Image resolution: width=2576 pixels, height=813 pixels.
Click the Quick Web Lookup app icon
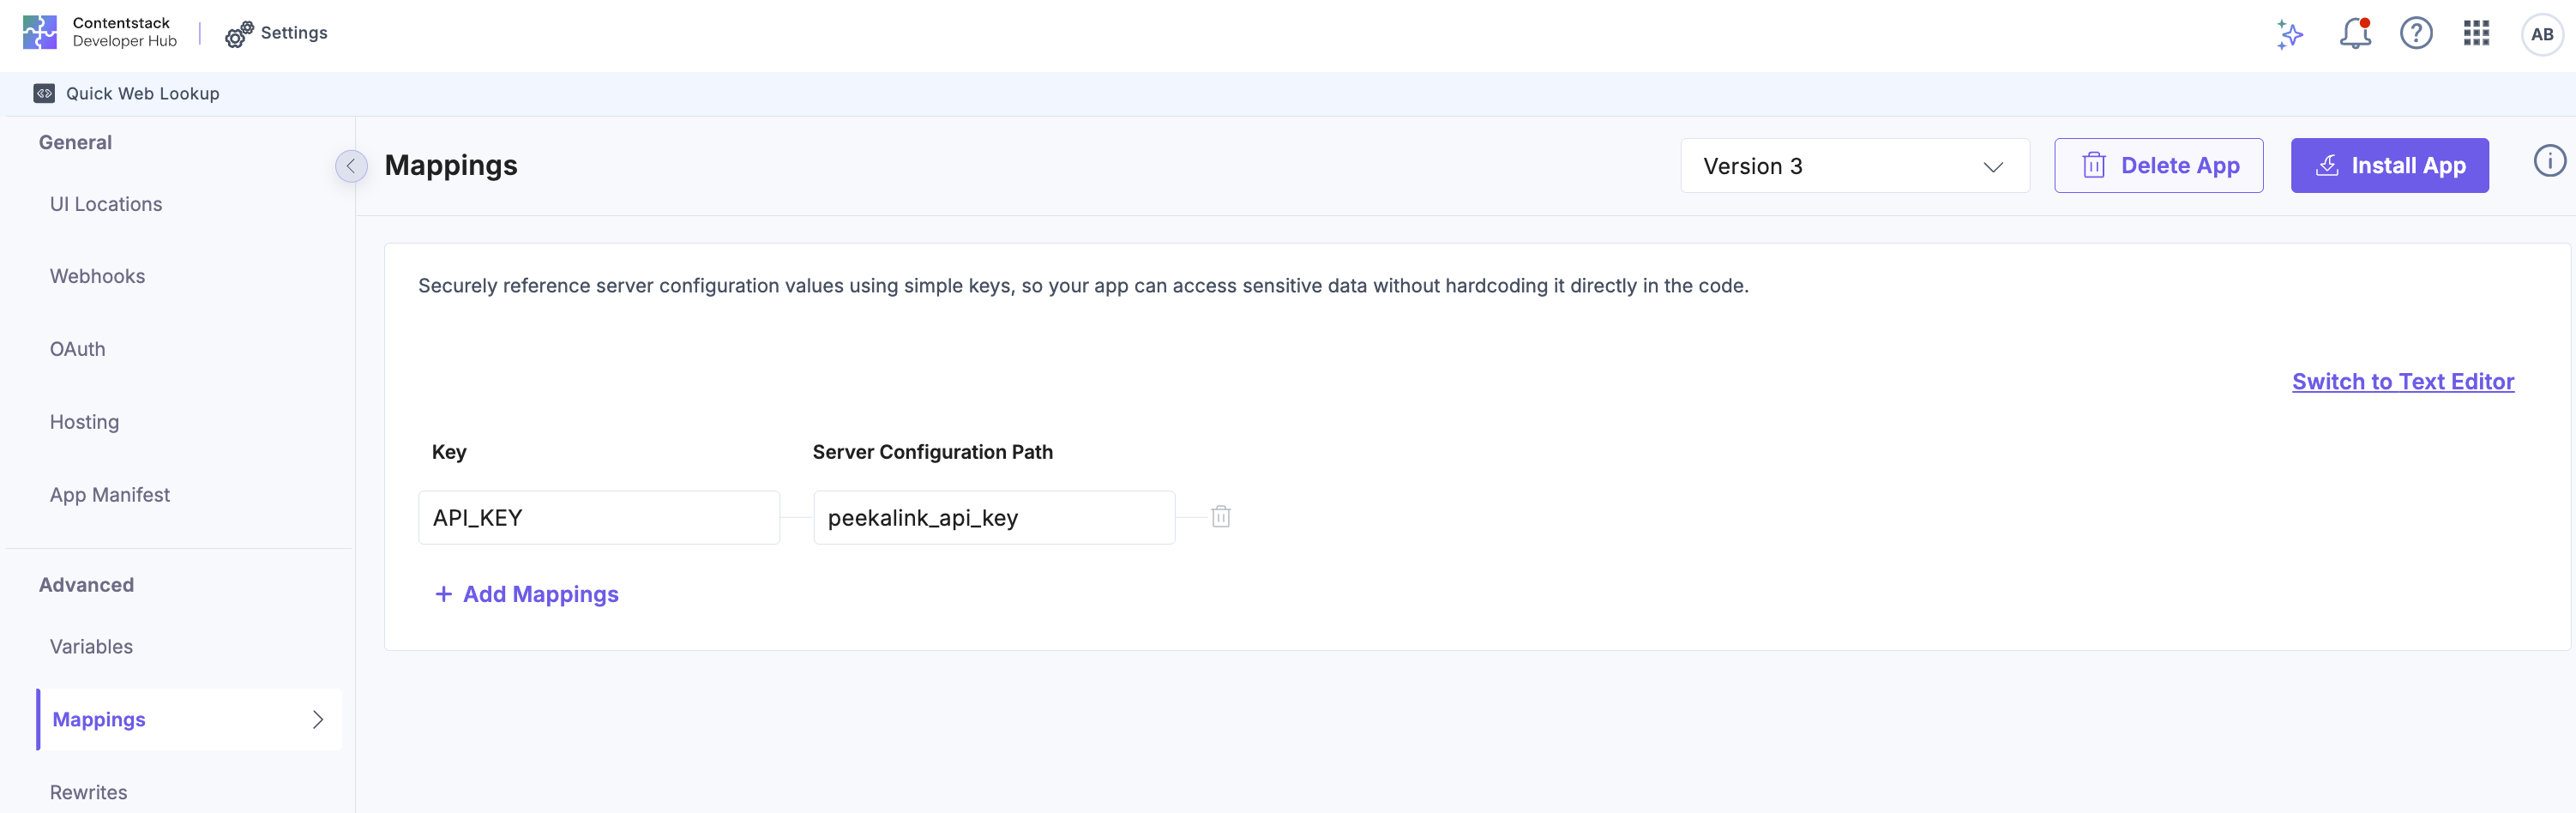(44, 94)
